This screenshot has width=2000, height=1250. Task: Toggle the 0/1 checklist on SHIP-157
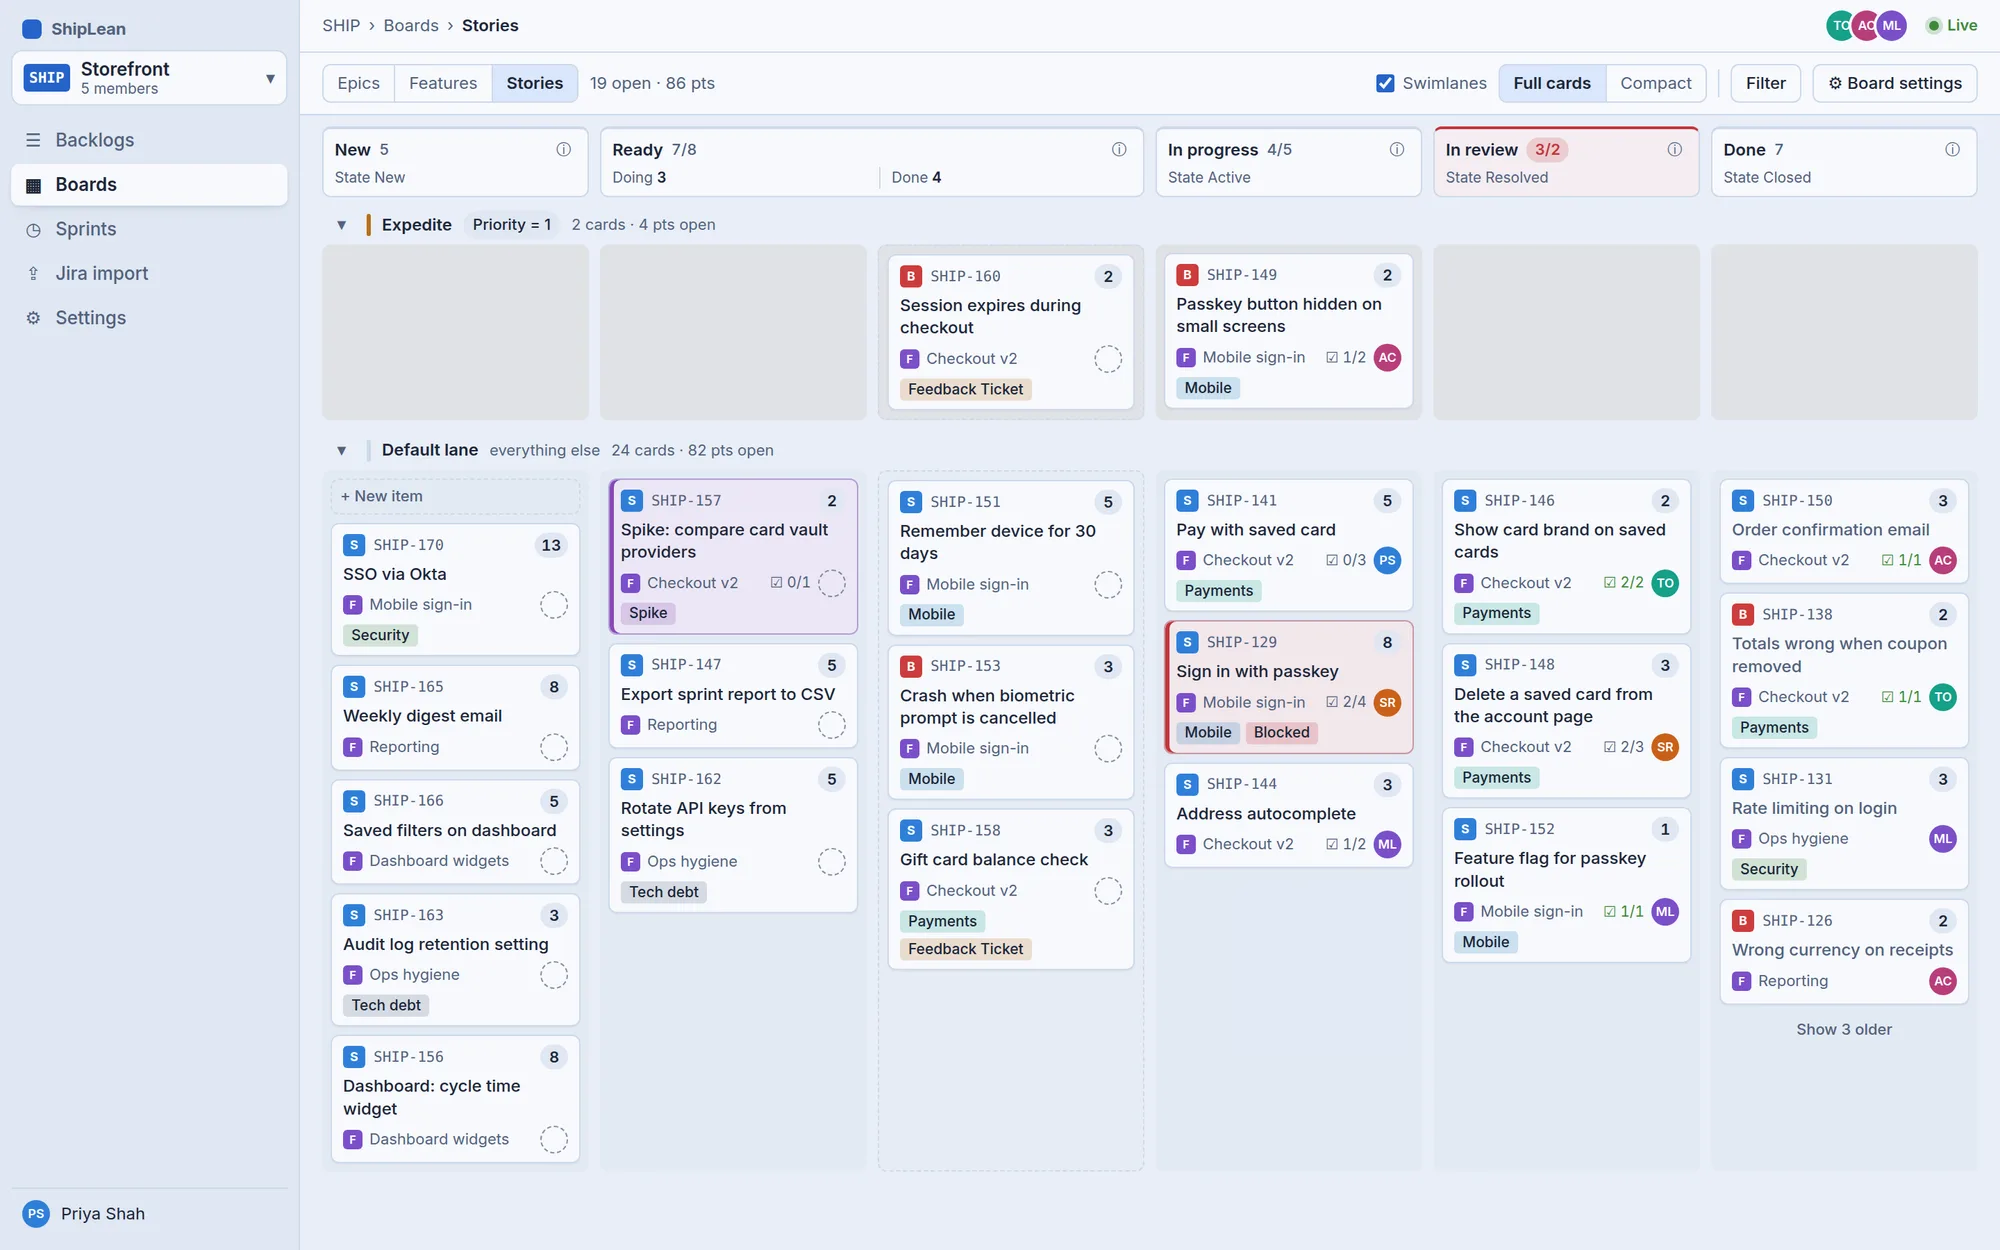790,582
